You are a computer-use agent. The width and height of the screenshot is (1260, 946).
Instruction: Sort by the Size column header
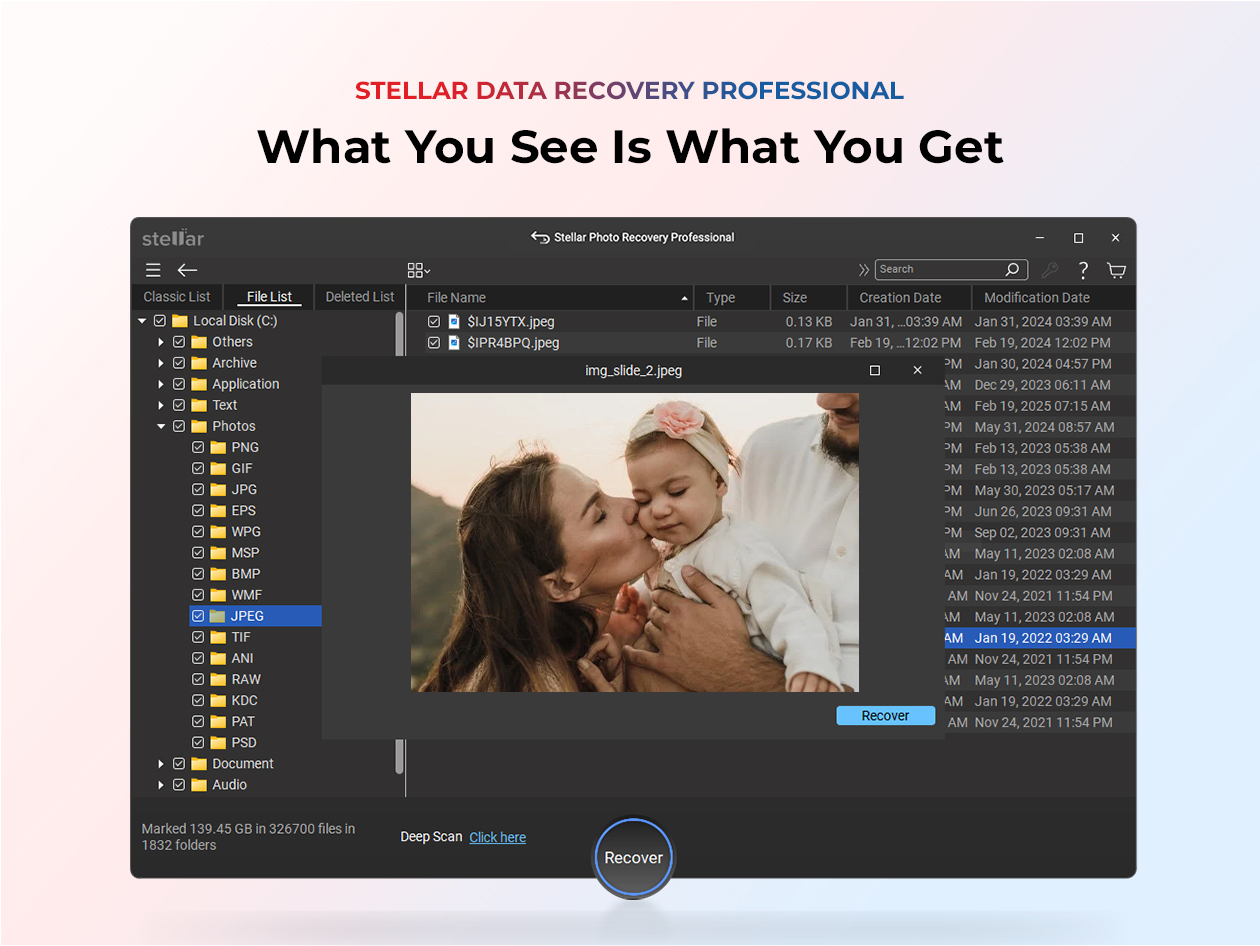pyautogui.click(x=808, y=298)
